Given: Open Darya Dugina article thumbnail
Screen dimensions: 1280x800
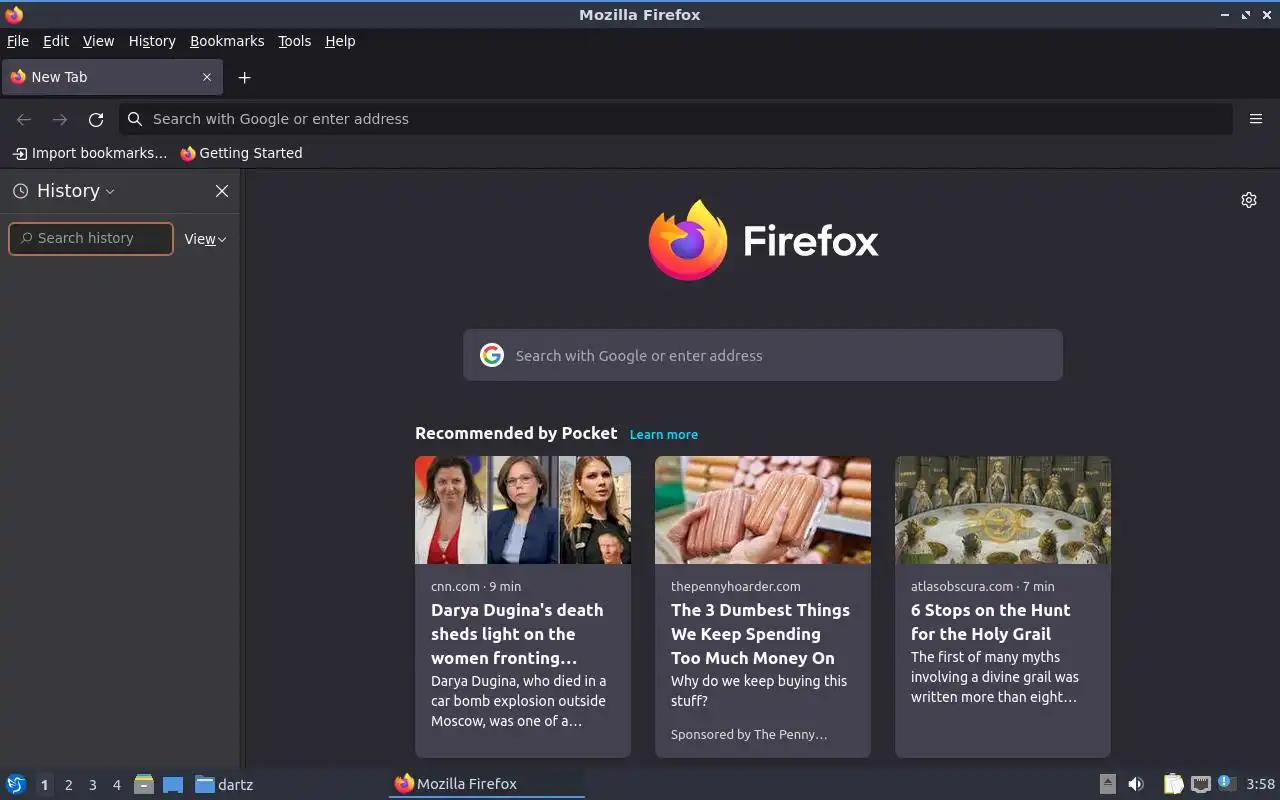Looking at the screenshot, I should [x=523, y=510].
